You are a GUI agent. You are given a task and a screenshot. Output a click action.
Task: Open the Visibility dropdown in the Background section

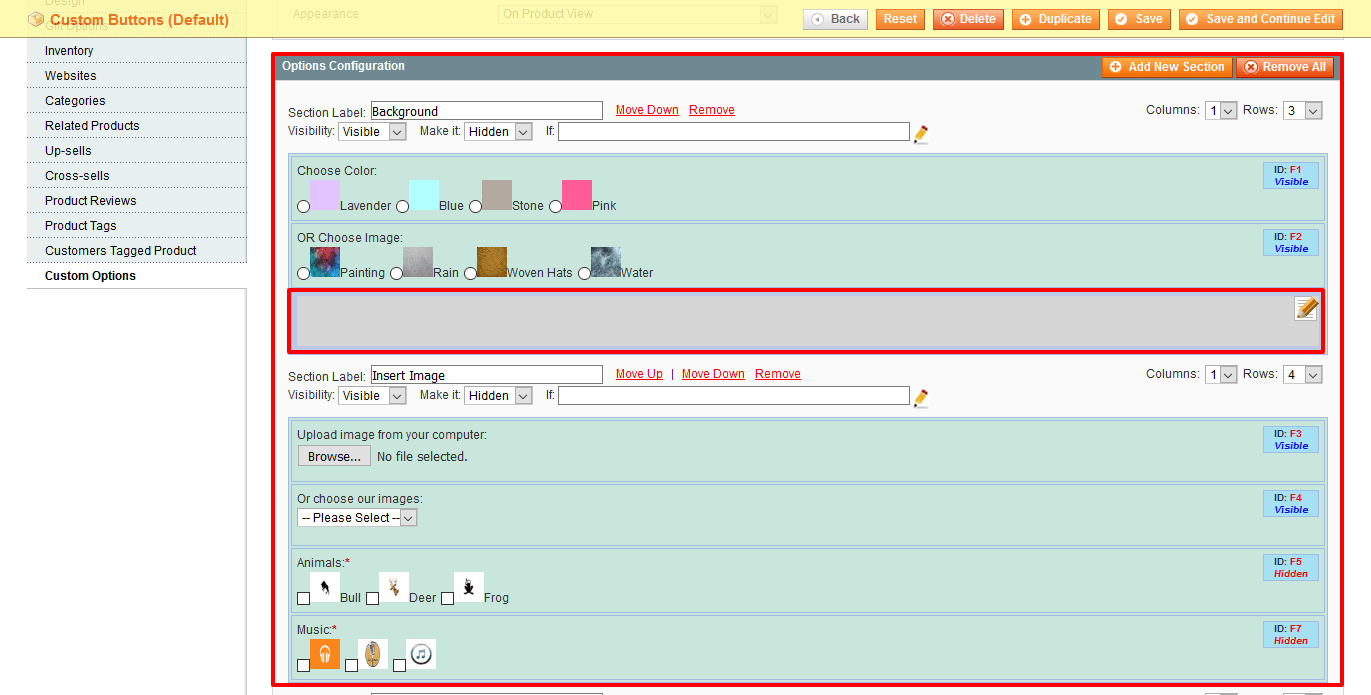pos(372,132)
